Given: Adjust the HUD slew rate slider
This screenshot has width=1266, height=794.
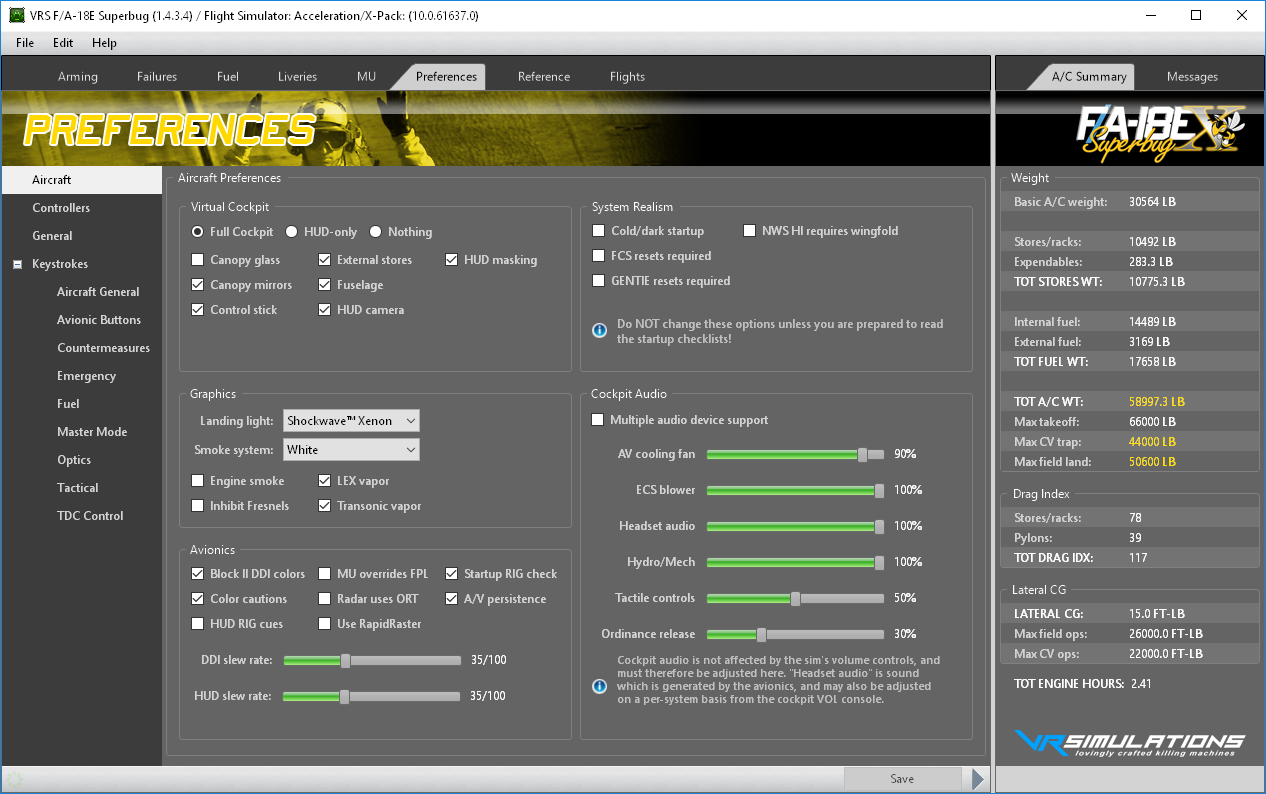Looking at the screenshot, I should pos(344,696).
